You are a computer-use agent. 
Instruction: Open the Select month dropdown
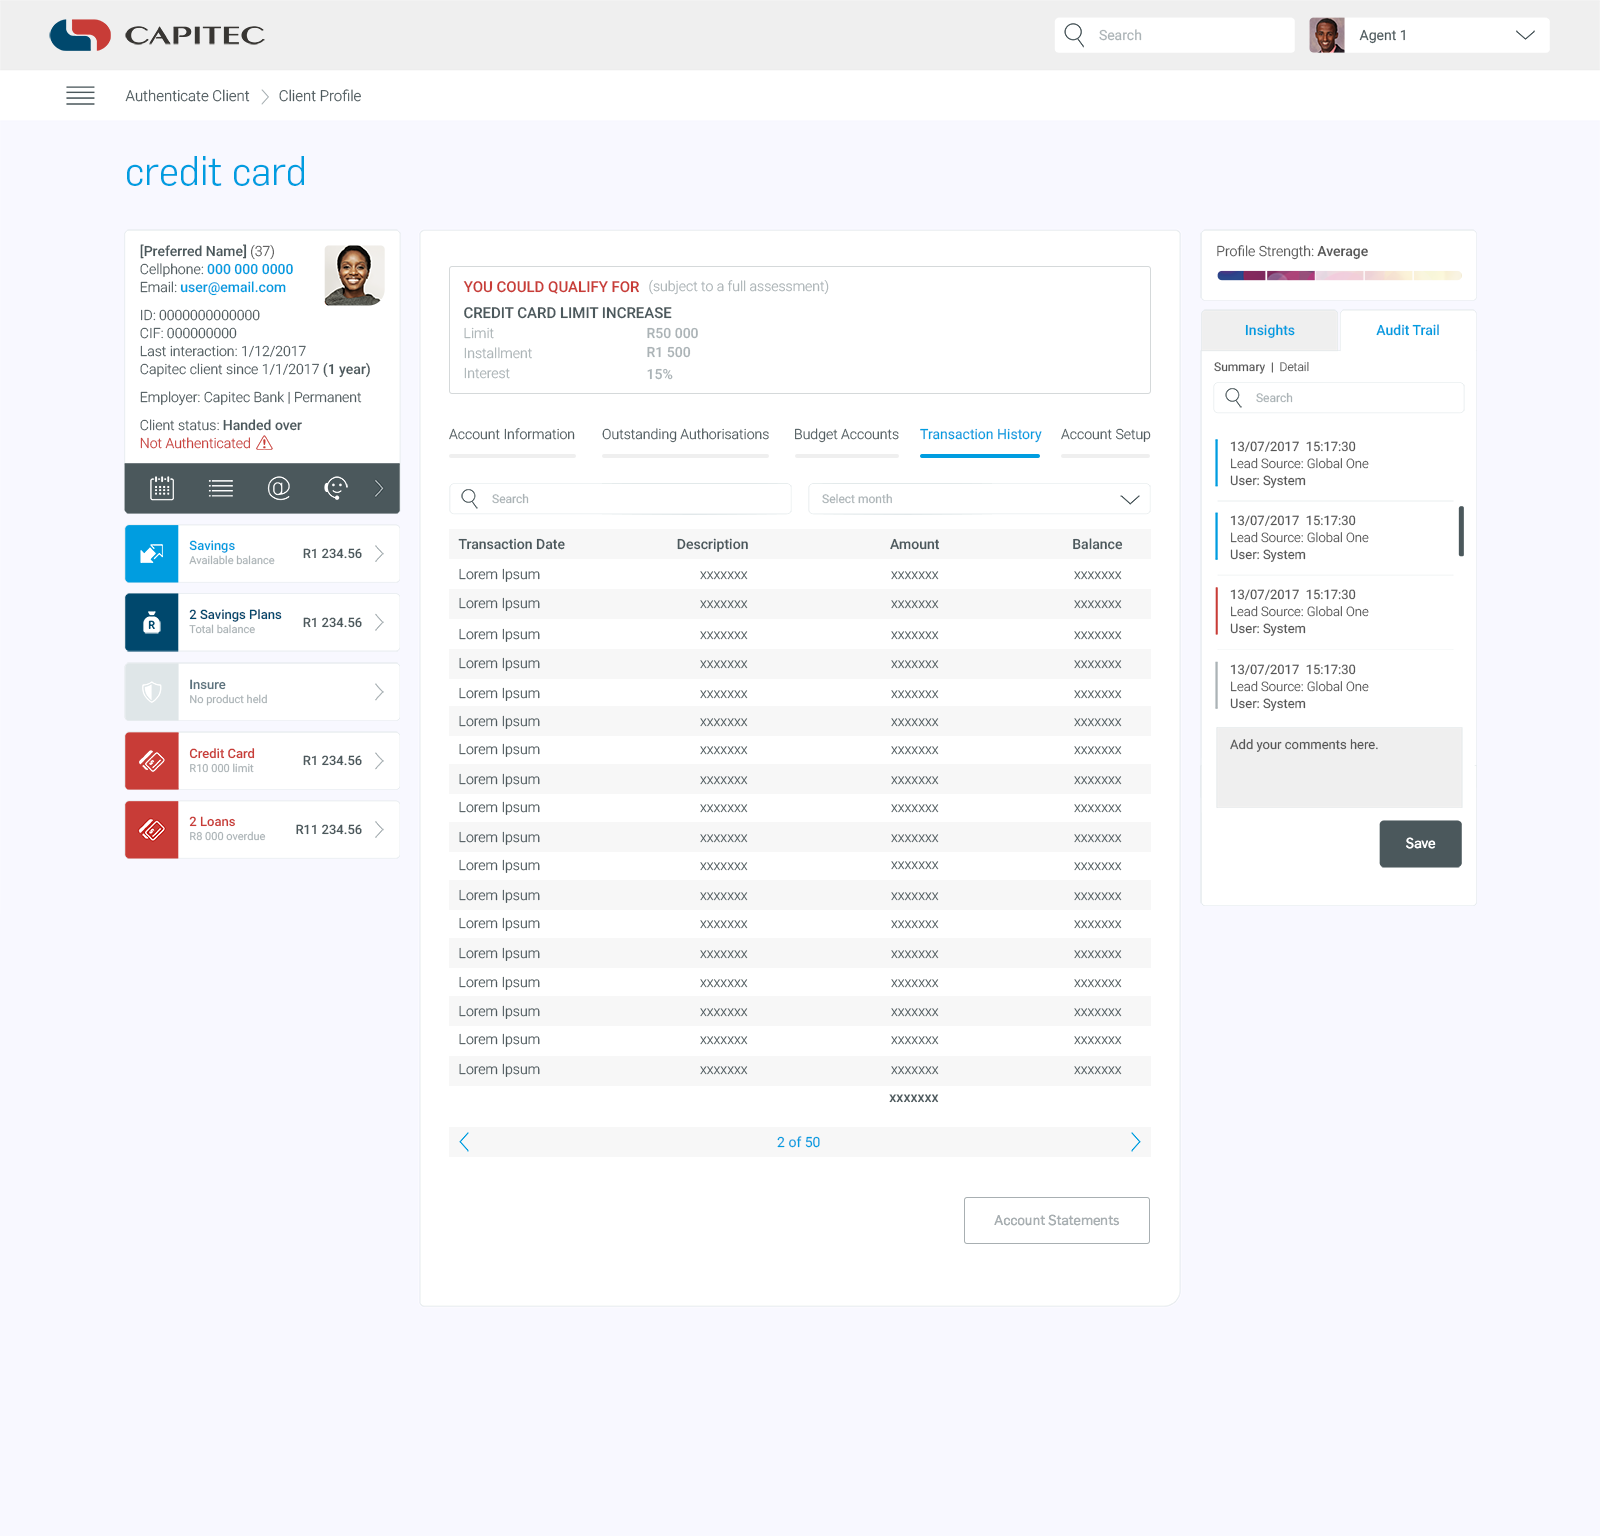(x=979, y=499)
